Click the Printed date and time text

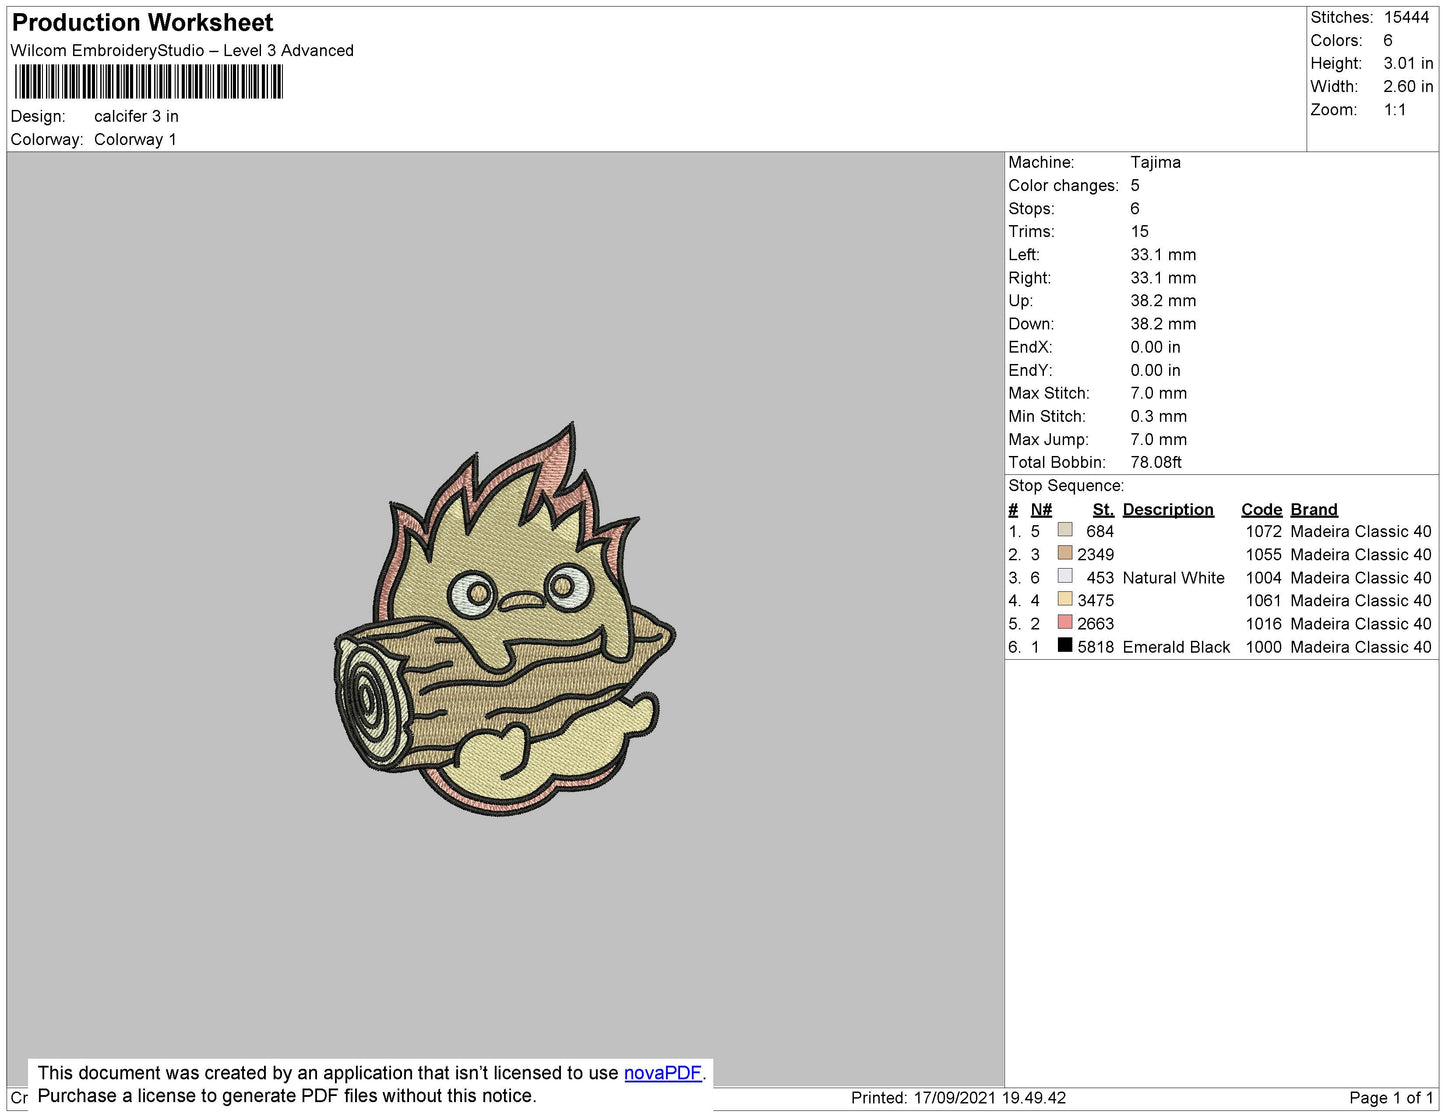[958, 1098]
